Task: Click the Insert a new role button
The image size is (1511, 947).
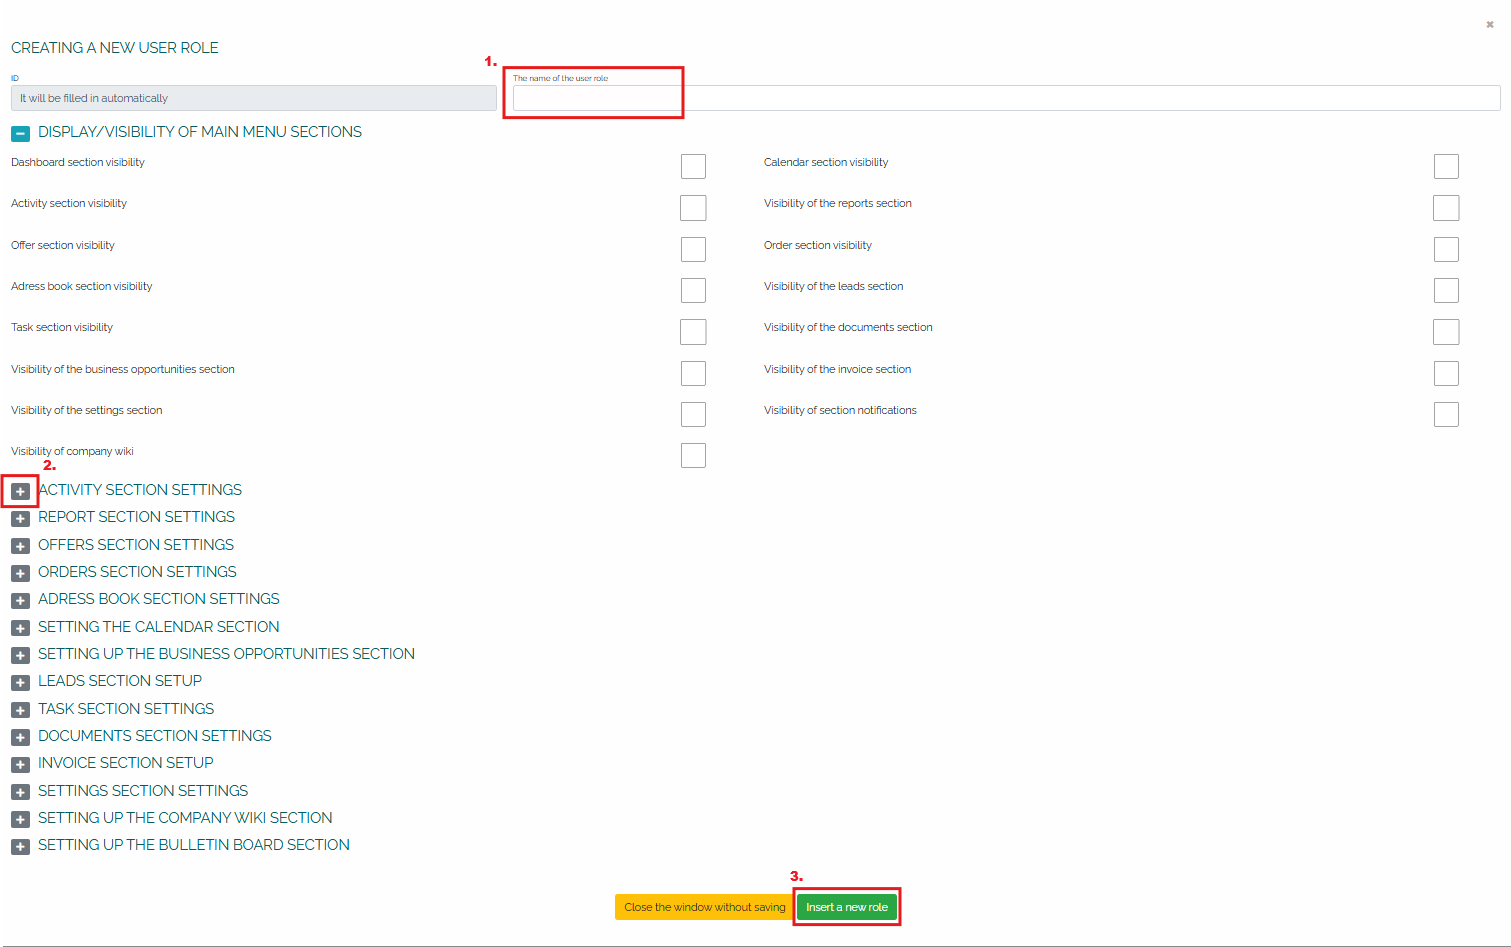Action: [846, 907]
